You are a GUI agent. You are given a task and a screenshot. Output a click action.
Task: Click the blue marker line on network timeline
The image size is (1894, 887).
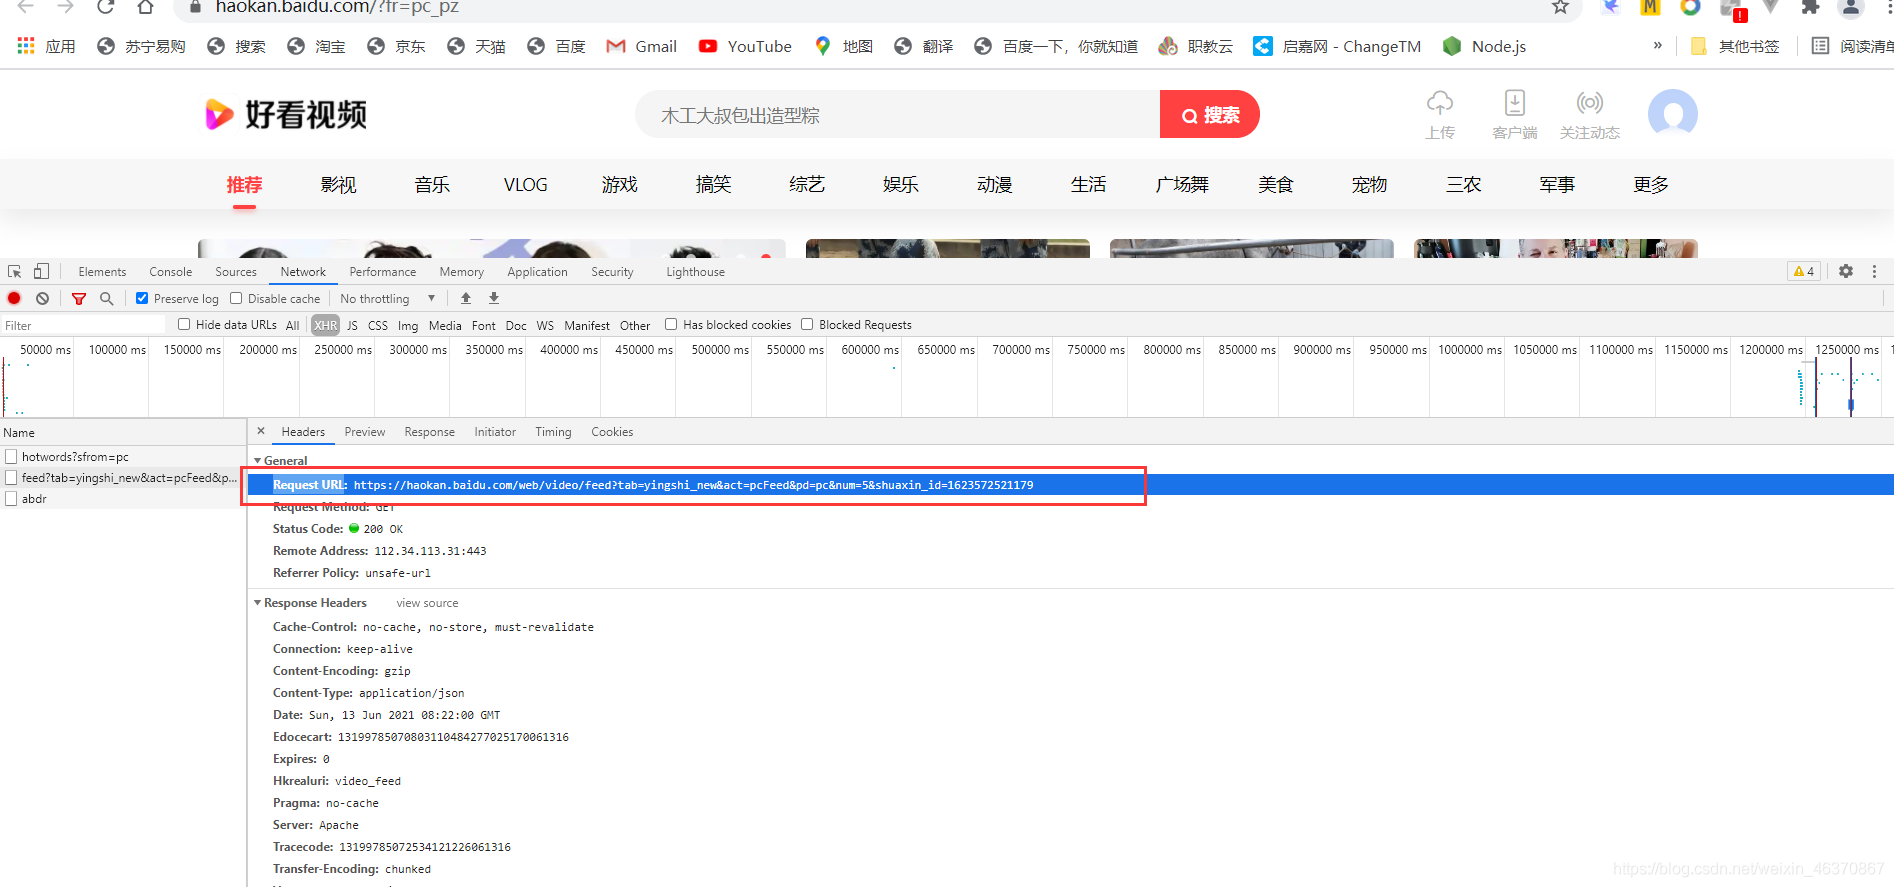pos(1851,388)
